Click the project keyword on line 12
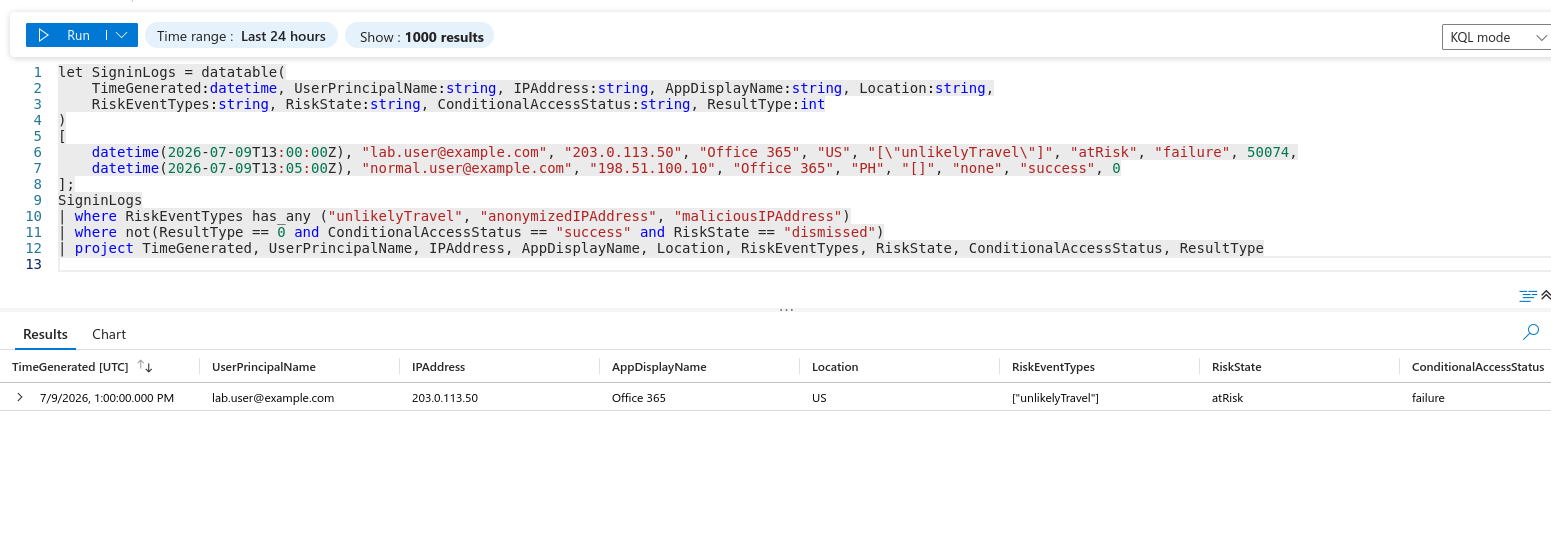The image size is (1551, 536). tap(104, 248)
